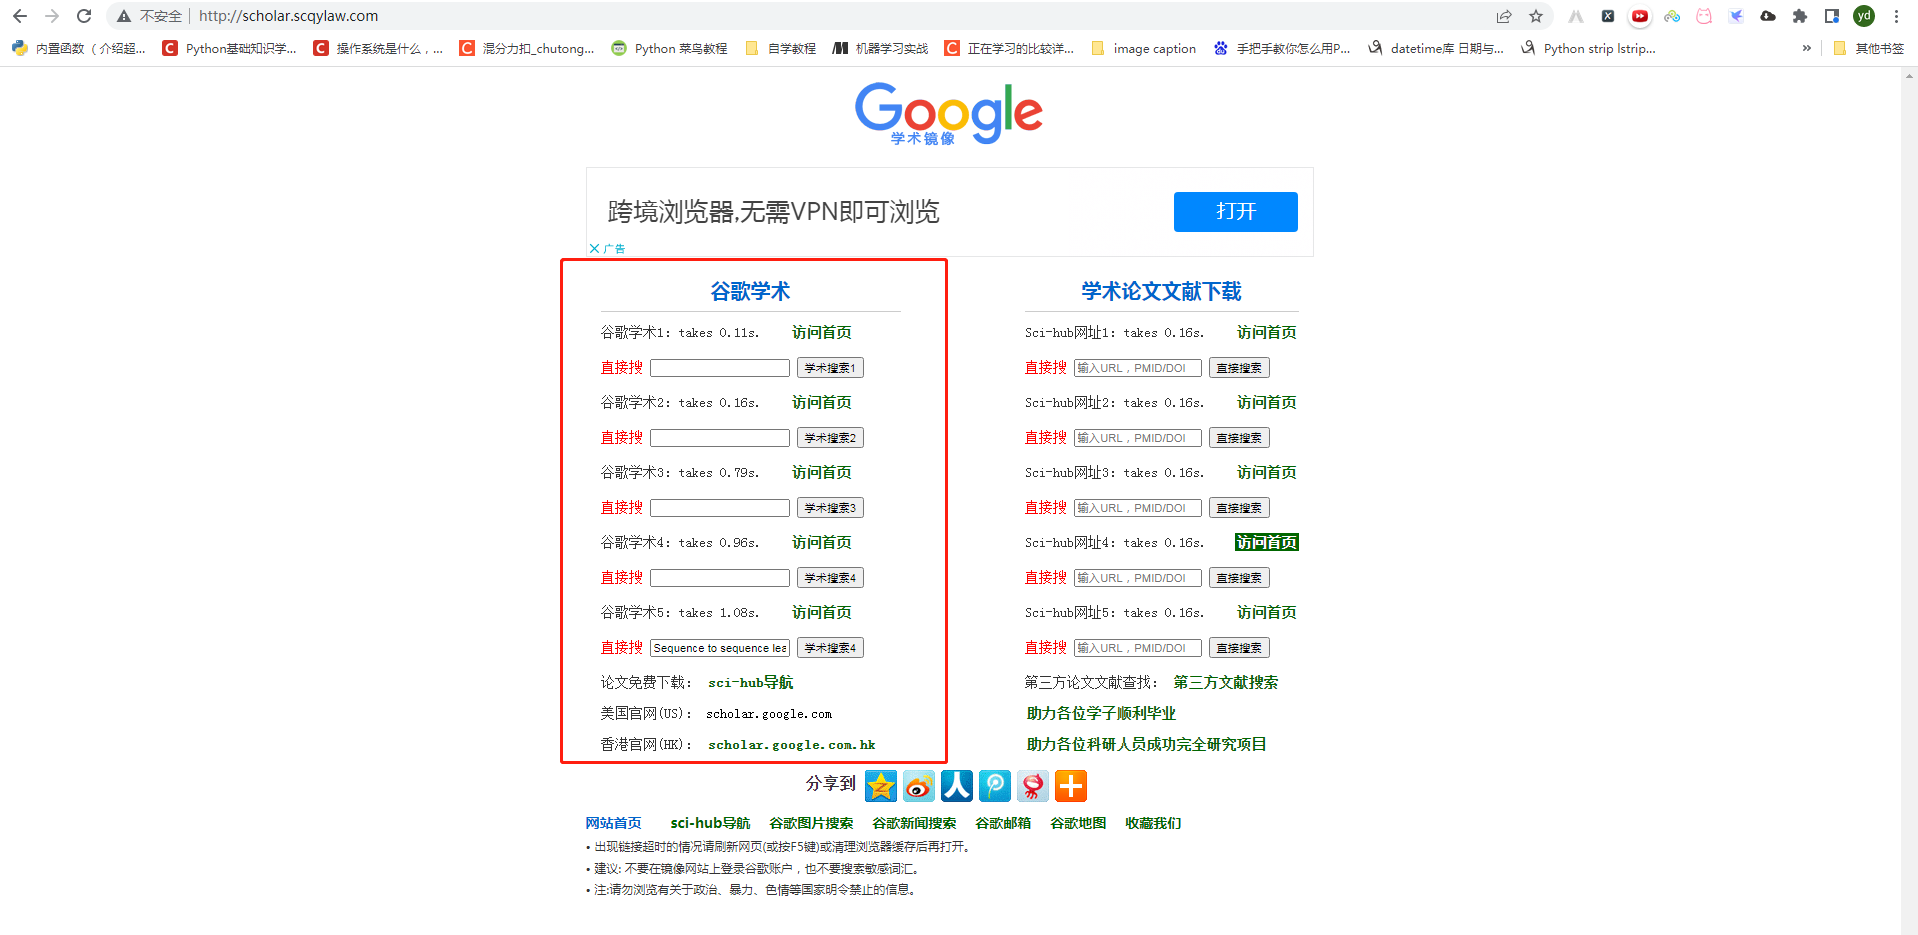Click 学术搜索4 button beside Sequence query
The height and width of the screenshot is (935, 1918).
tap(830, 648)
